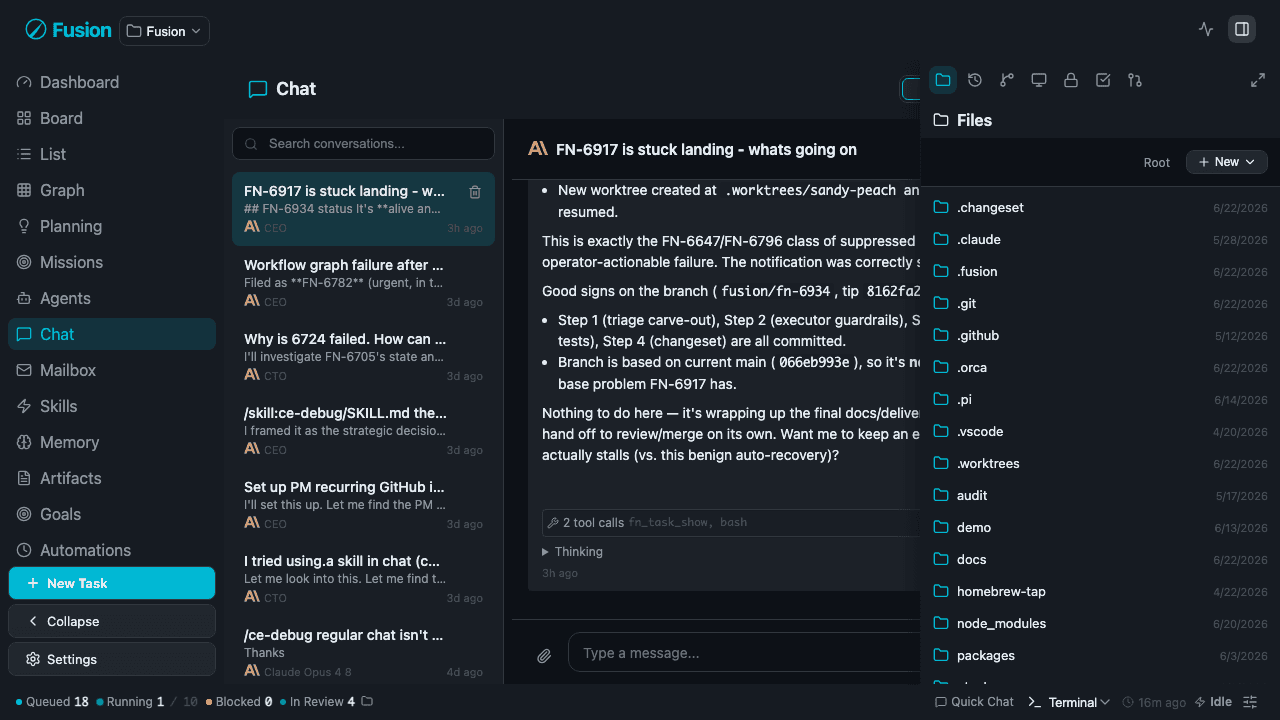Open Graph view in sidebar

point(112,190)
